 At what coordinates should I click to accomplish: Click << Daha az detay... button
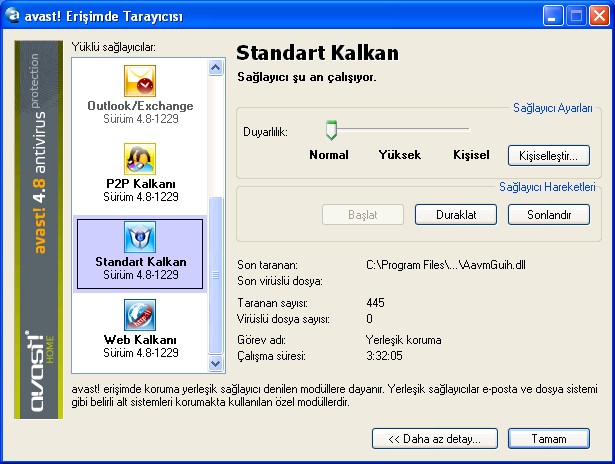click(x=435, y=439)
